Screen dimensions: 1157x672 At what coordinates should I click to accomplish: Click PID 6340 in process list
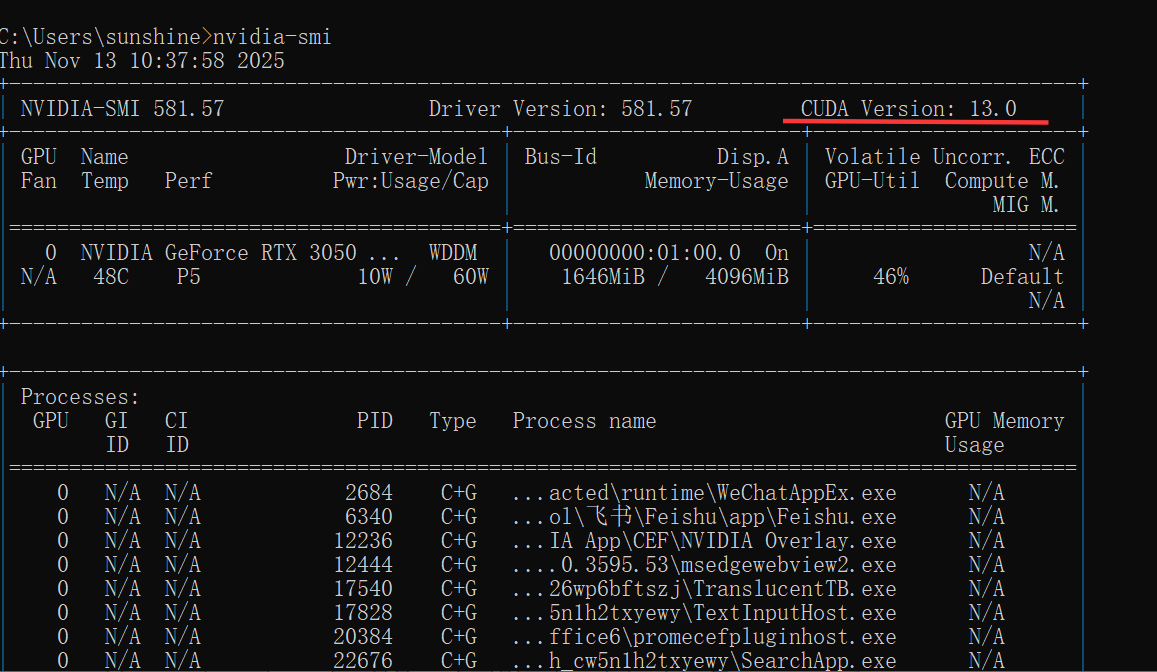369,517
